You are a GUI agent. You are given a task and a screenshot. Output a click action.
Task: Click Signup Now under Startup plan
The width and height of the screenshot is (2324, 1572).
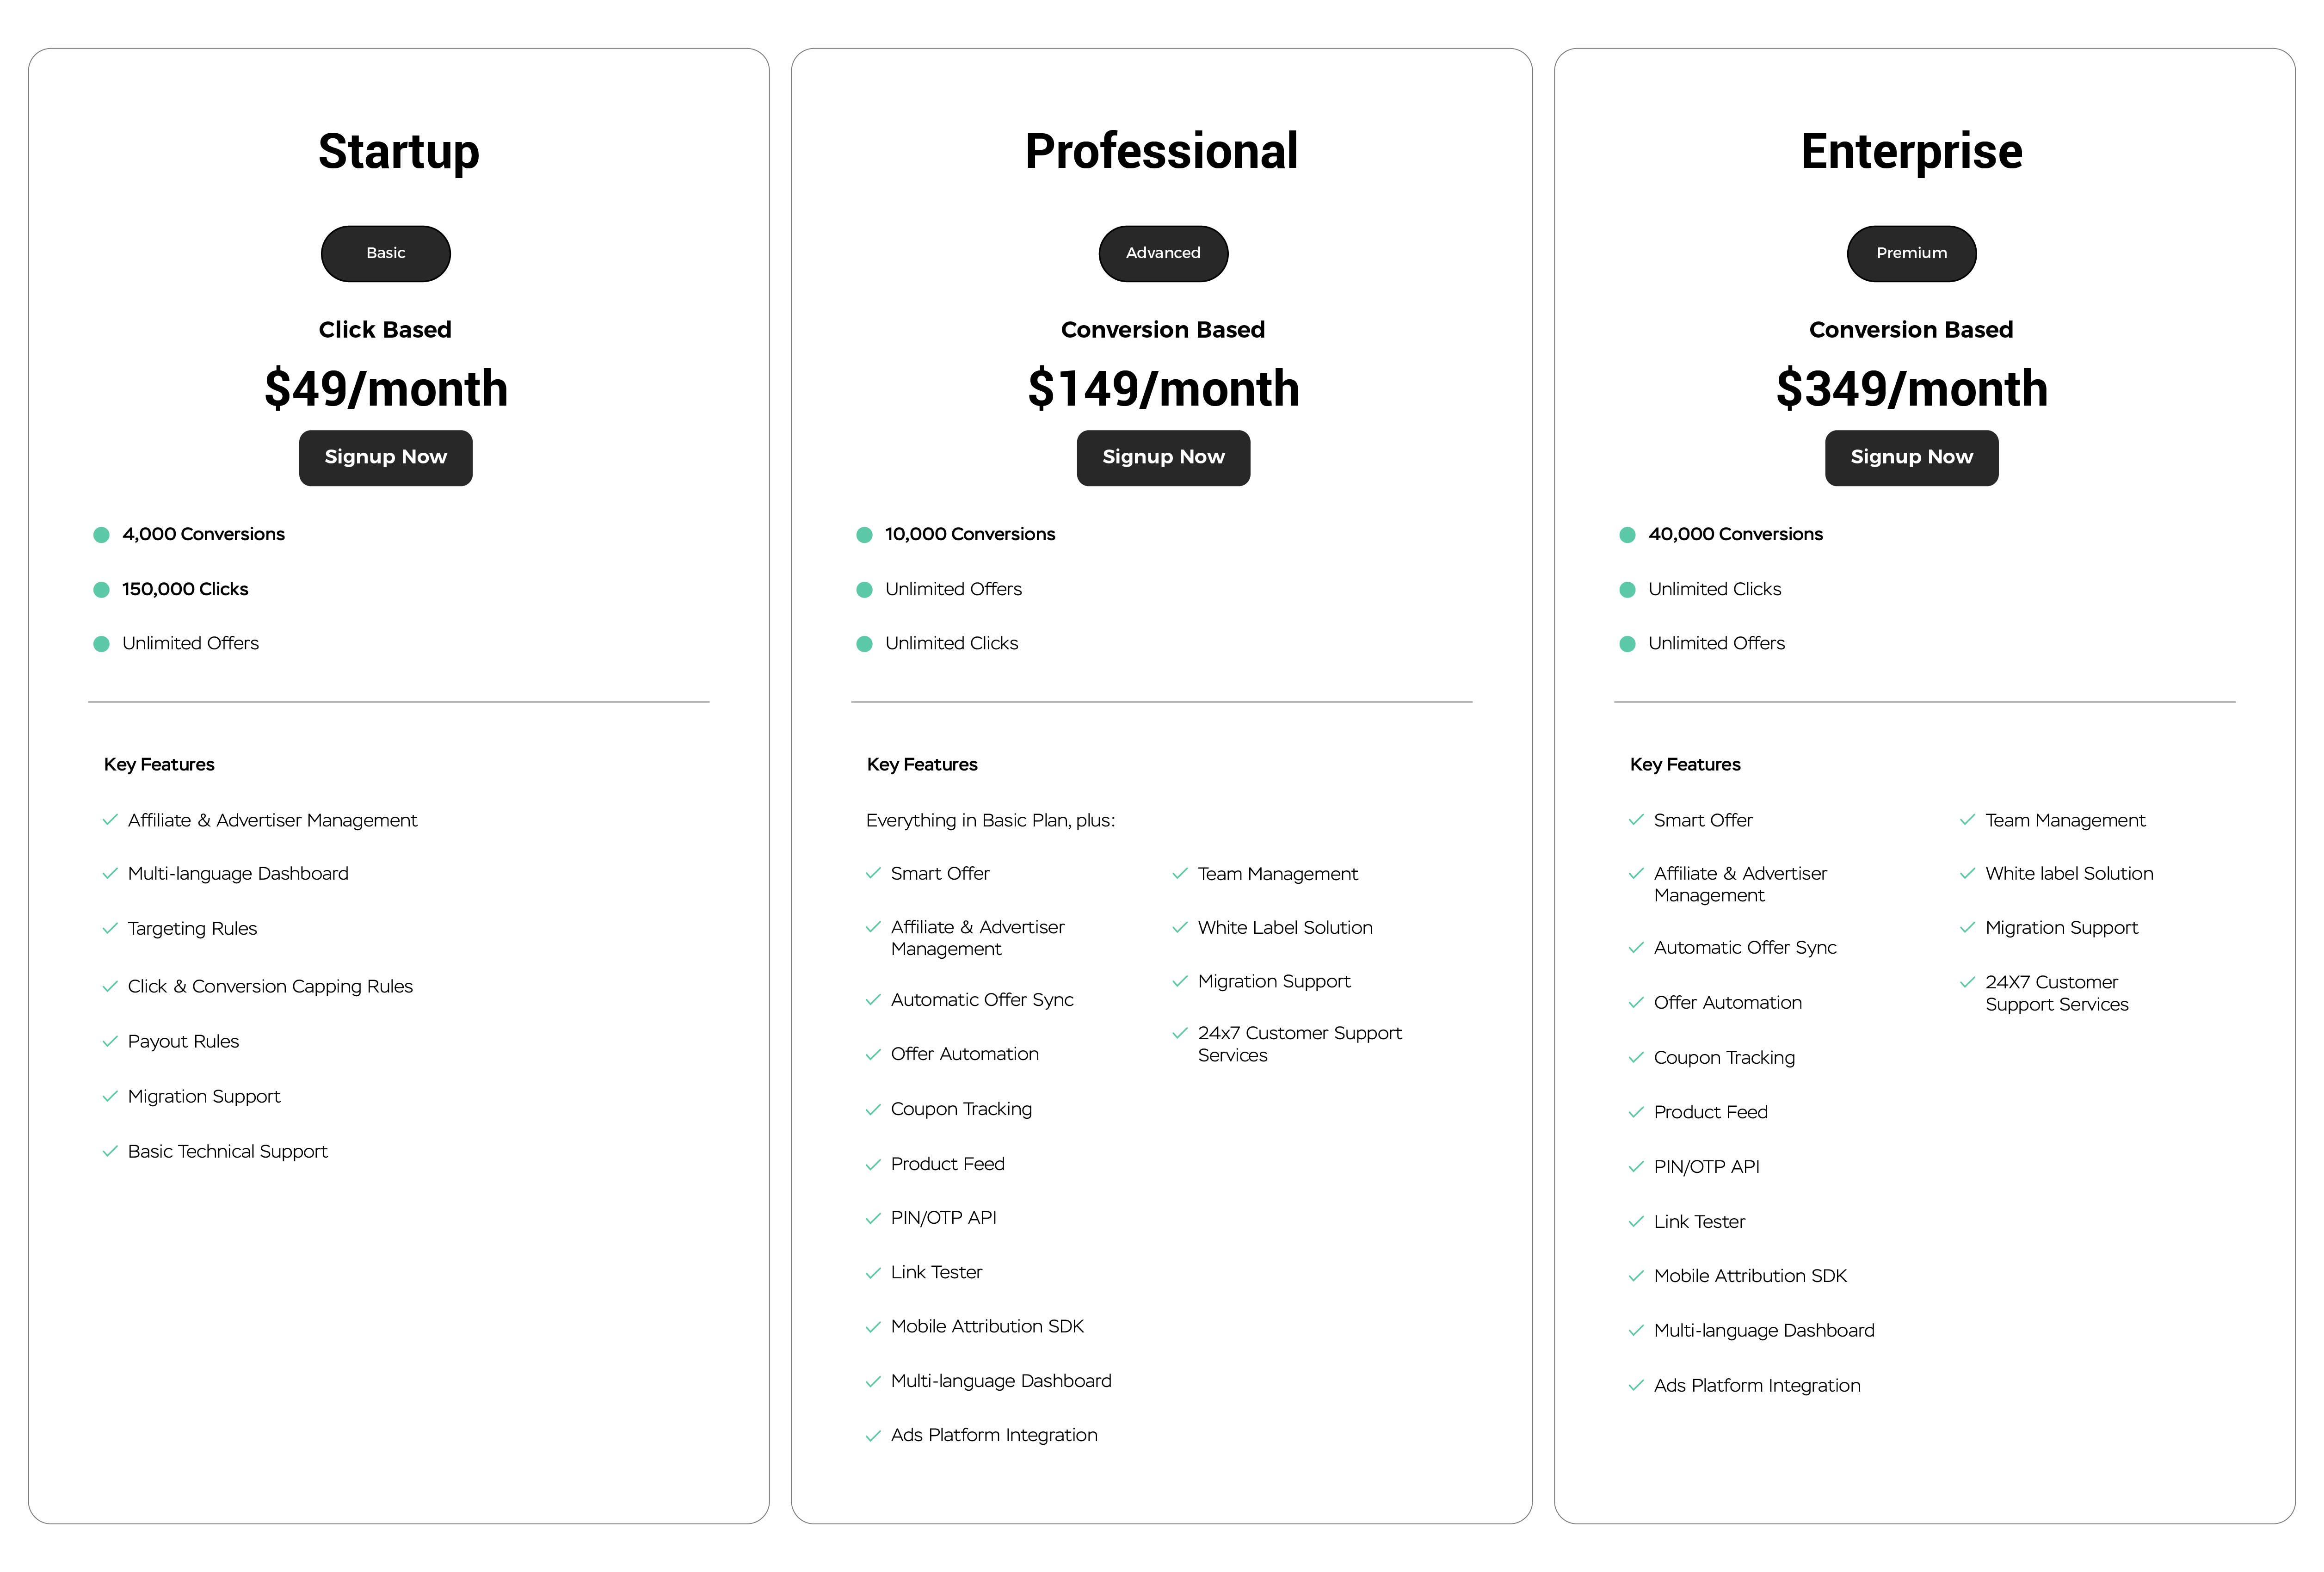385,457
